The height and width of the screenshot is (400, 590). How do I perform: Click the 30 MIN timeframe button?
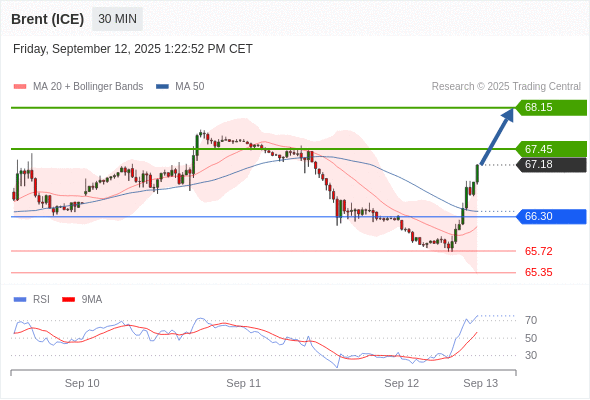[117, 19]
